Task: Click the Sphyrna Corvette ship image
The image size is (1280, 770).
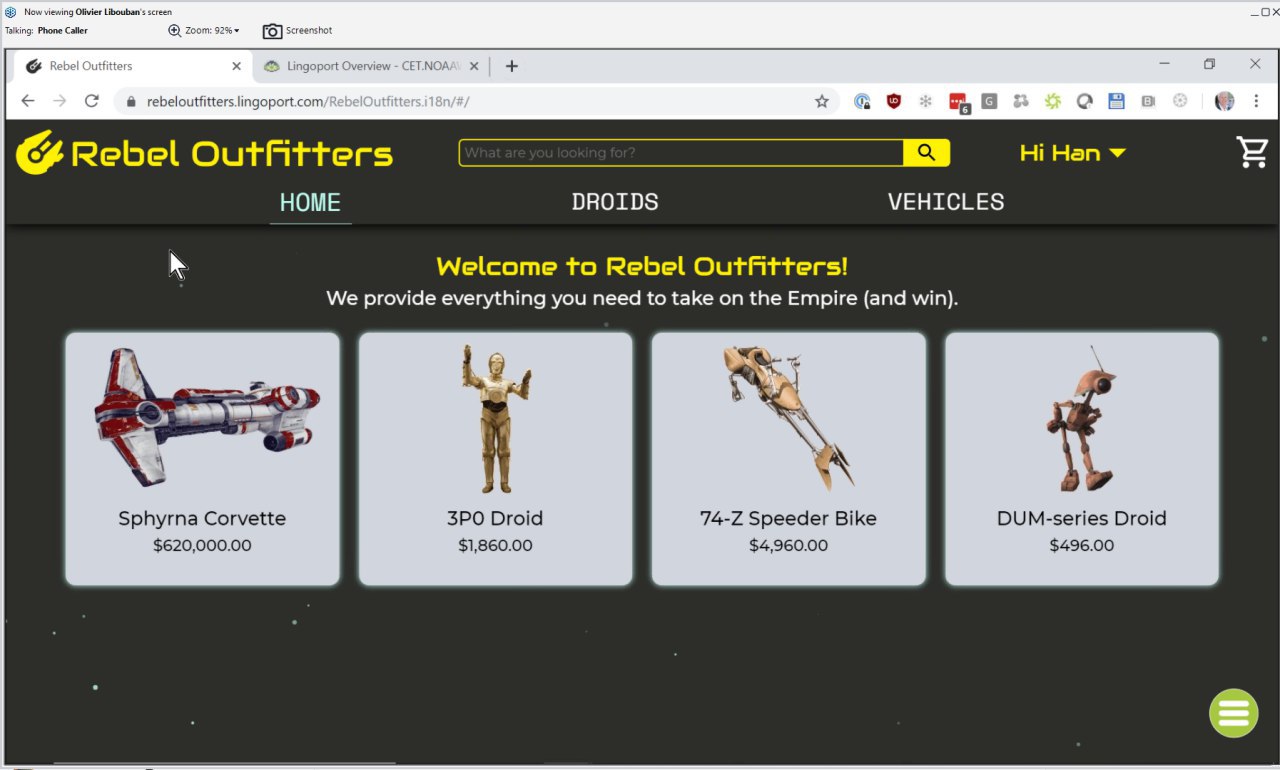Action: [x=207, y=418]
